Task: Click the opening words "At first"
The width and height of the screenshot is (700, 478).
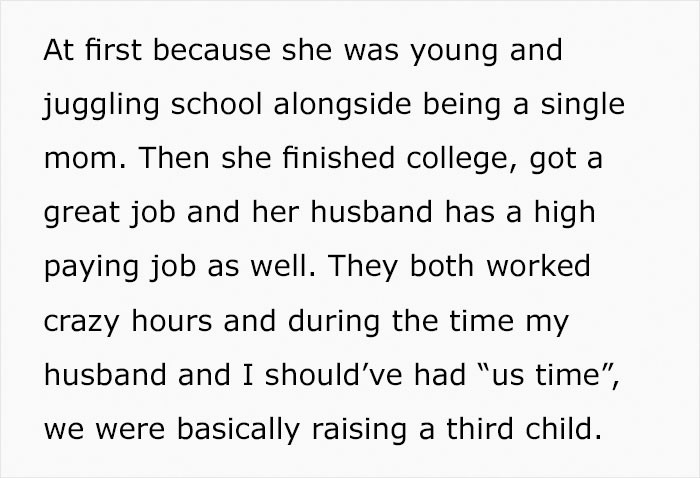Action: point(92,49)
